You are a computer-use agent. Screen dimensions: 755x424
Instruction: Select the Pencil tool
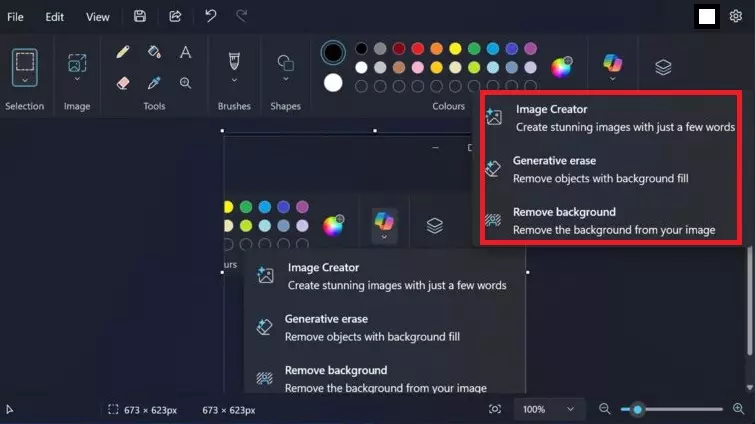click(123, 52)
